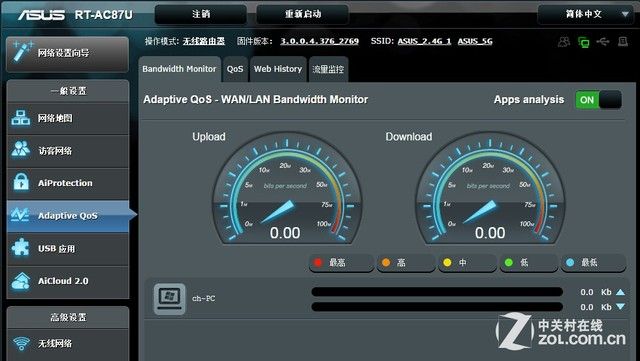
Task: Open the language dropdown menu
Action: [x=587, y=14]
